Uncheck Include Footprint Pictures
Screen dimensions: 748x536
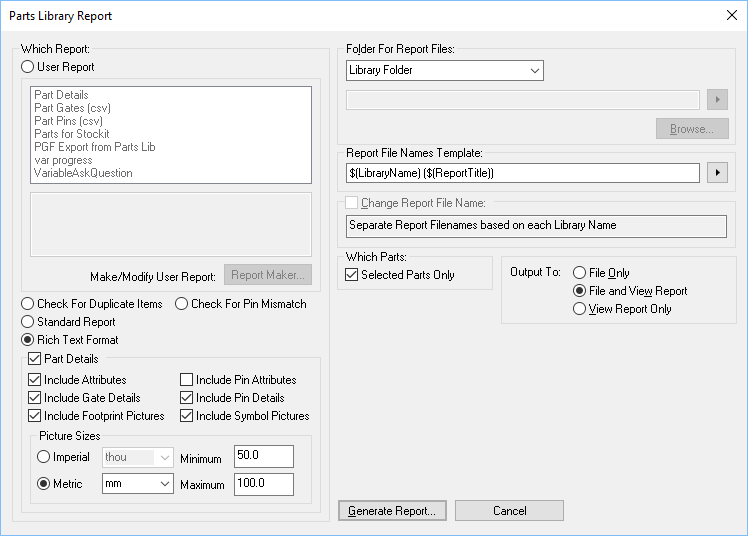click(35, 416)
